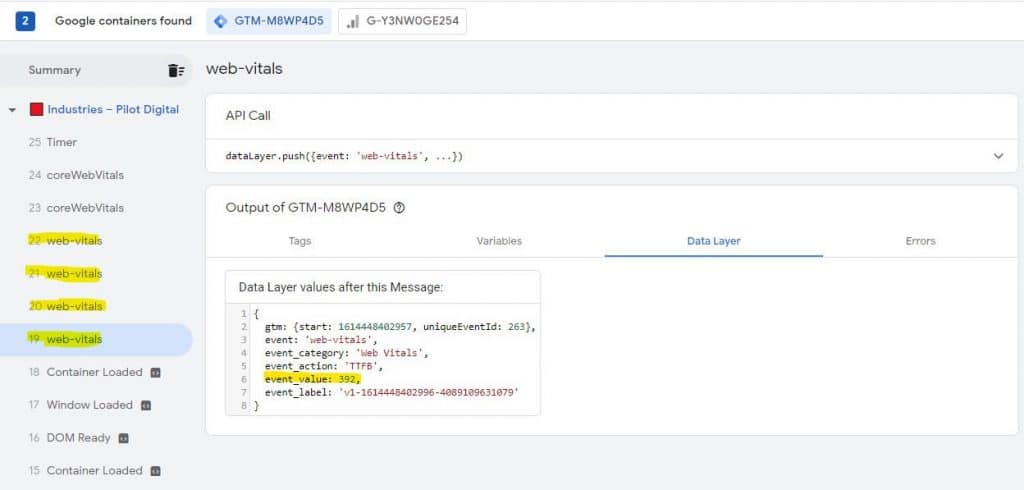Open the Summary view in sidebar
Screen dimensions: 1024x490
54,71
